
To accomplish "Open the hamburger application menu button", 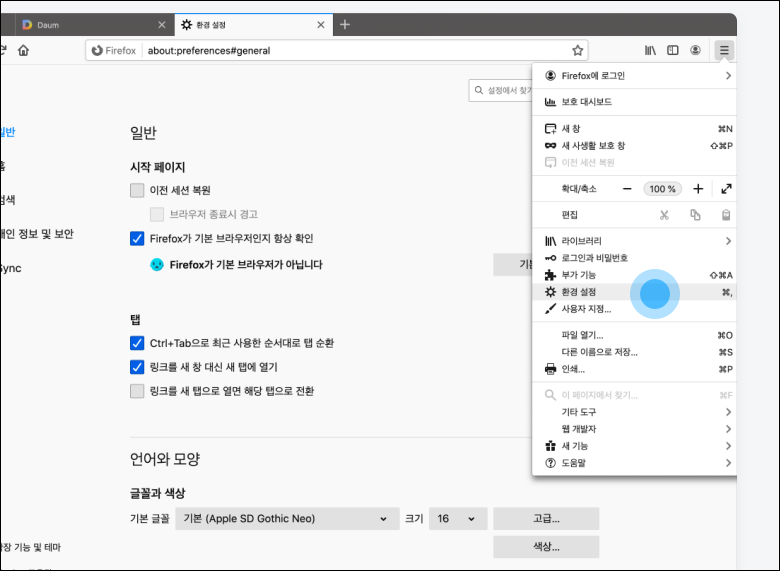I will pos(724,50).
